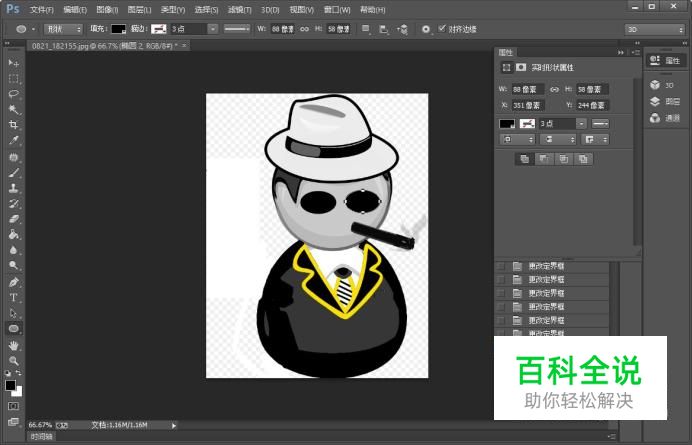This screenshot has width=692, height=445.
Task: Select the Hand tool
Action: point(13,345)
